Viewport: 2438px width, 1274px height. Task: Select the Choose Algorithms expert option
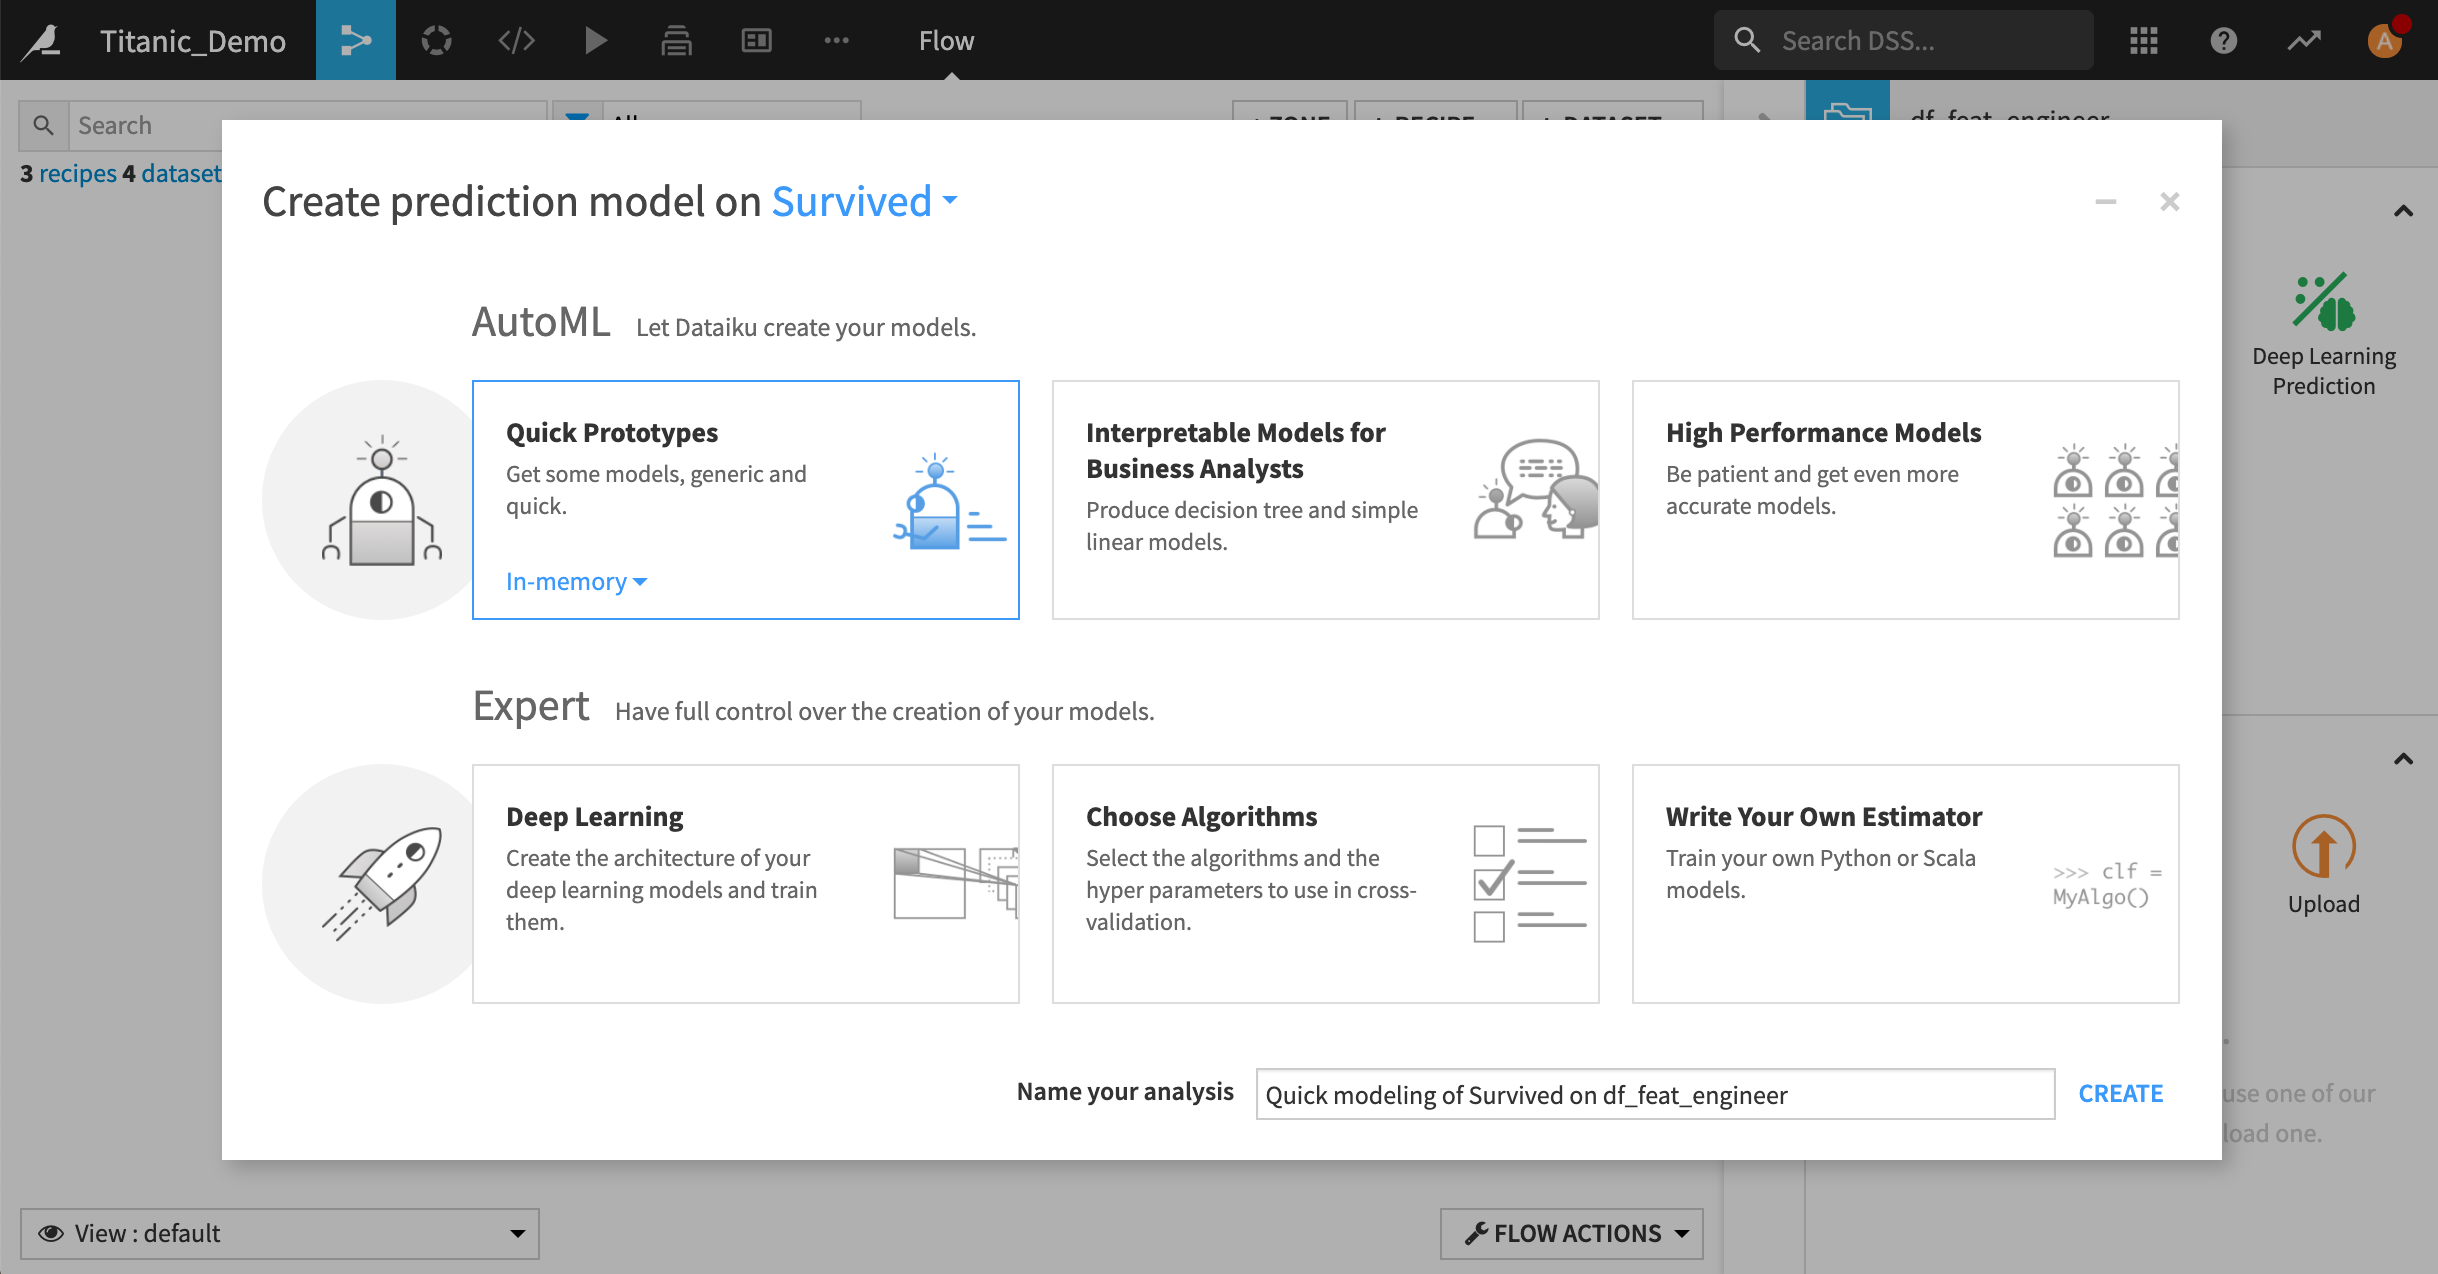point(1325,883)
